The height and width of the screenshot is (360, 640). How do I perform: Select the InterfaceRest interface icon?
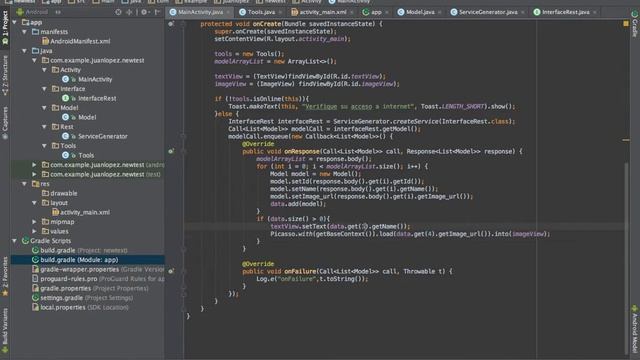click(x=65, y=98)
